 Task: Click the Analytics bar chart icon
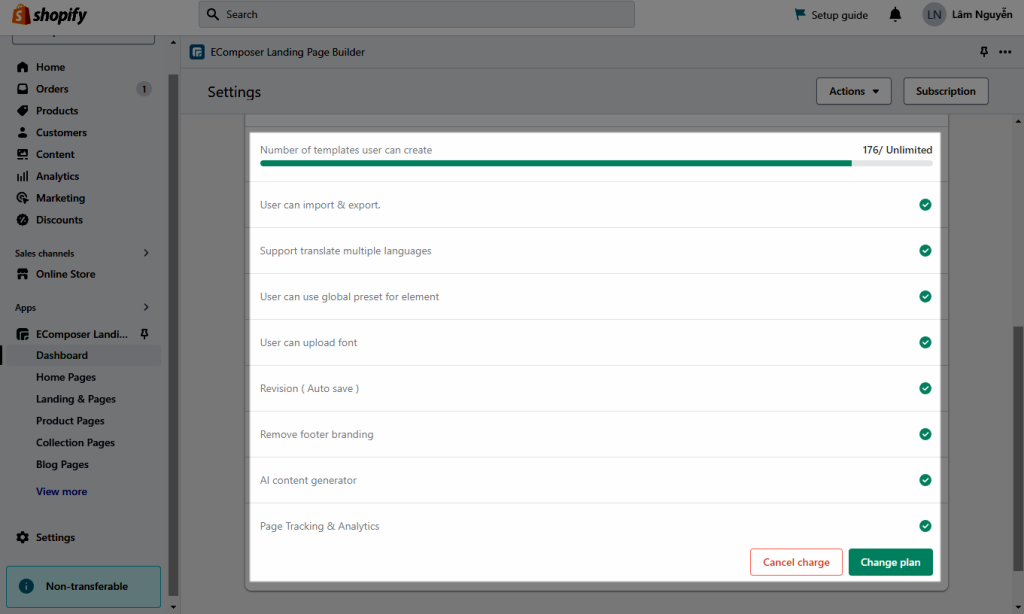pyautogui.click(x=23, y=176)
